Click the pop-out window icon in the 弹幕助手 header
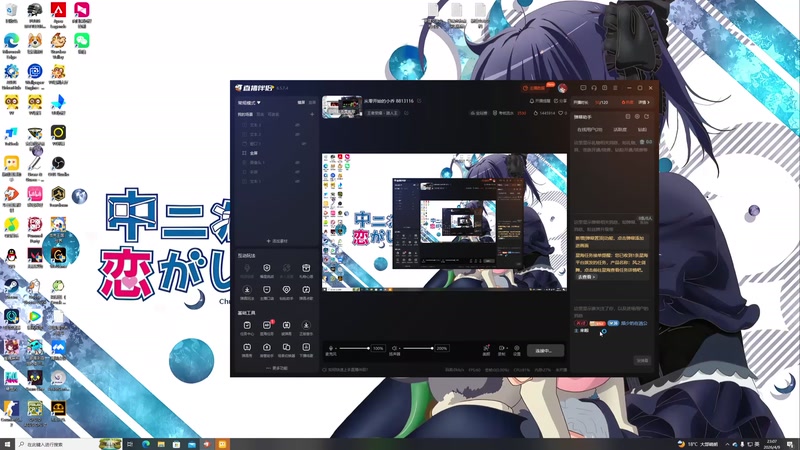Image resolution: width=800 pixels, height=450 pixels. pyautogui.click(x=628, y=117)
